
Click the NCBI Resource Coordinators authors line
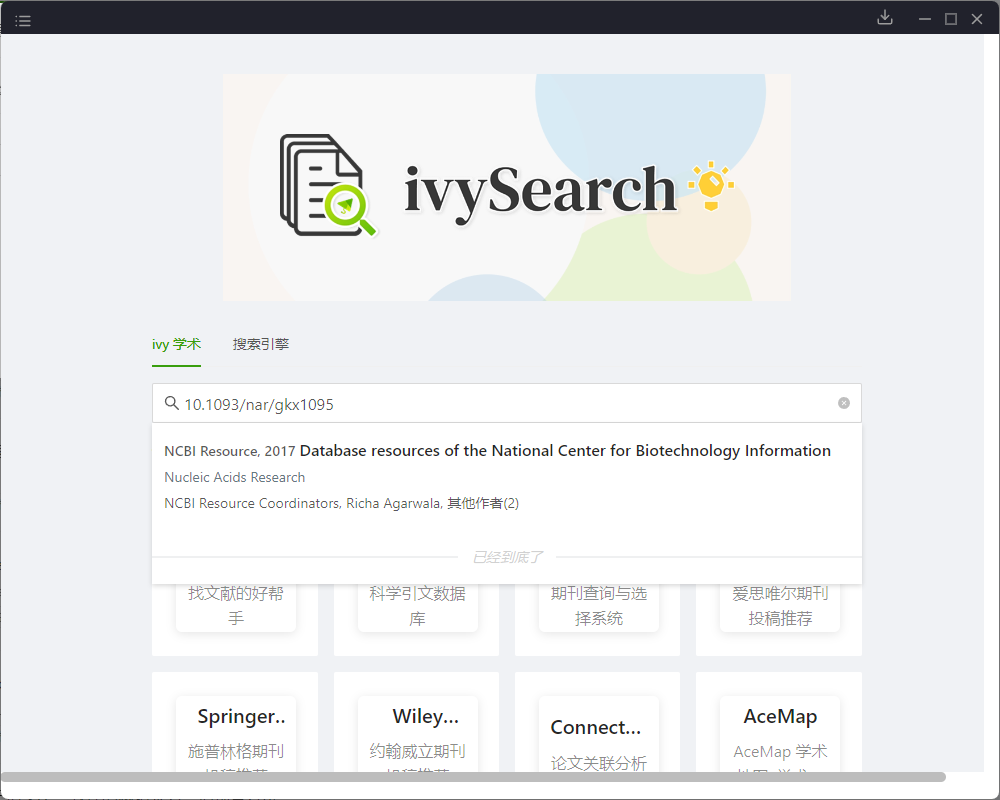341,503
